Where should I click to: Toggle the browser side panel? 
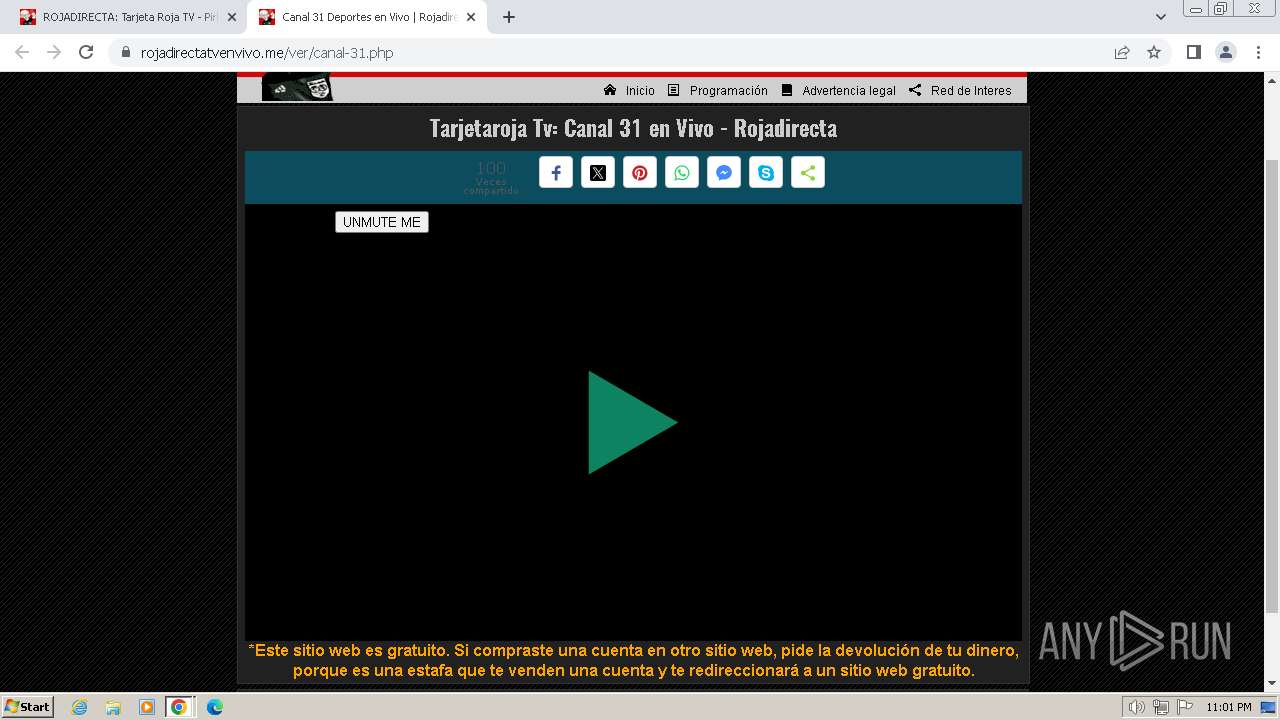point(1193,52)
